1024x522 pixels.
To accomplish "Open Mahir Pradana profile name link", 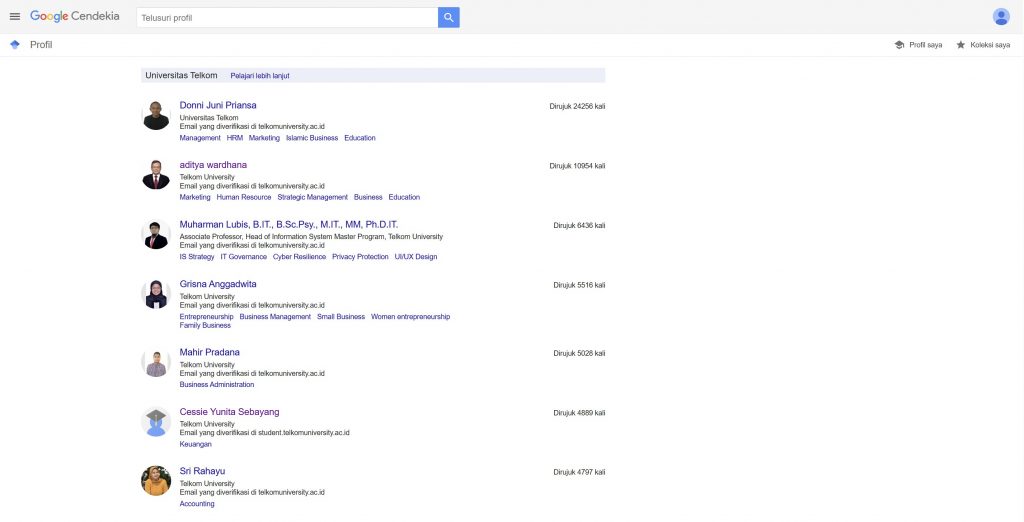I will (x=210, y=352).
